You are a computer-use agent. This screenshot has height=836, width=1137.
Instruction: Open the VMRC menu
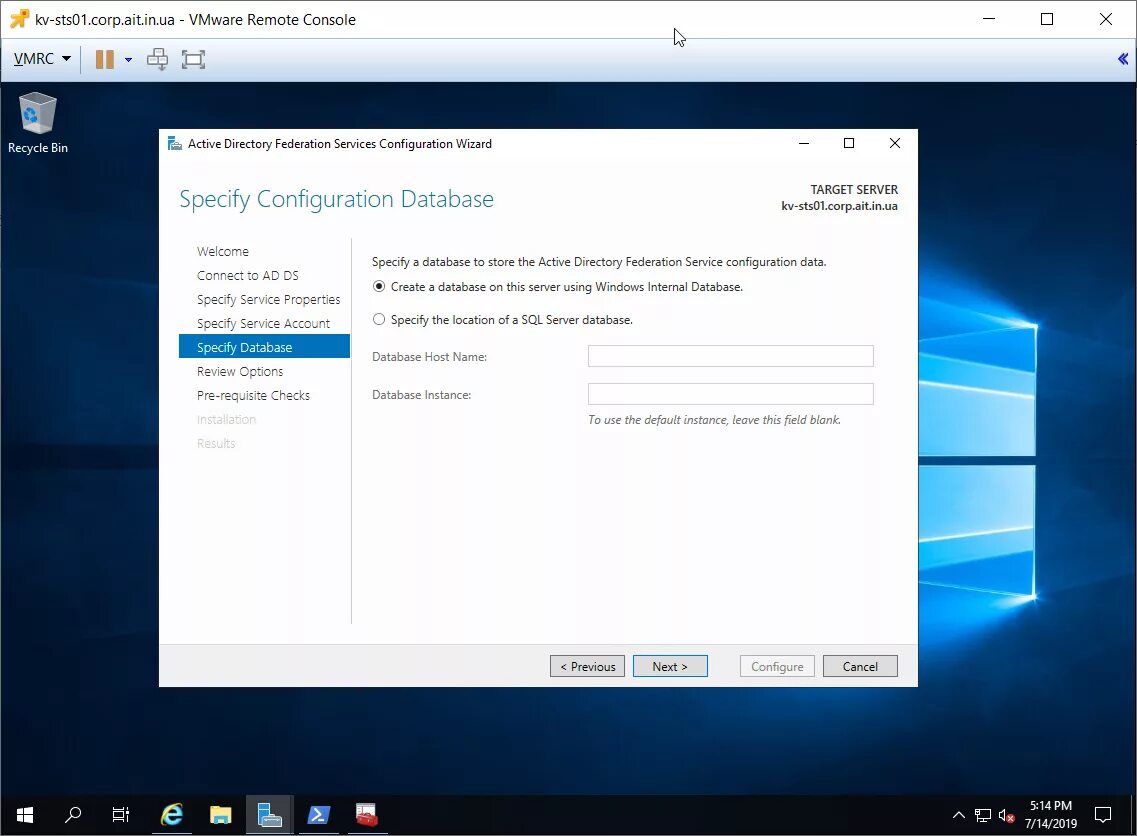42,59
